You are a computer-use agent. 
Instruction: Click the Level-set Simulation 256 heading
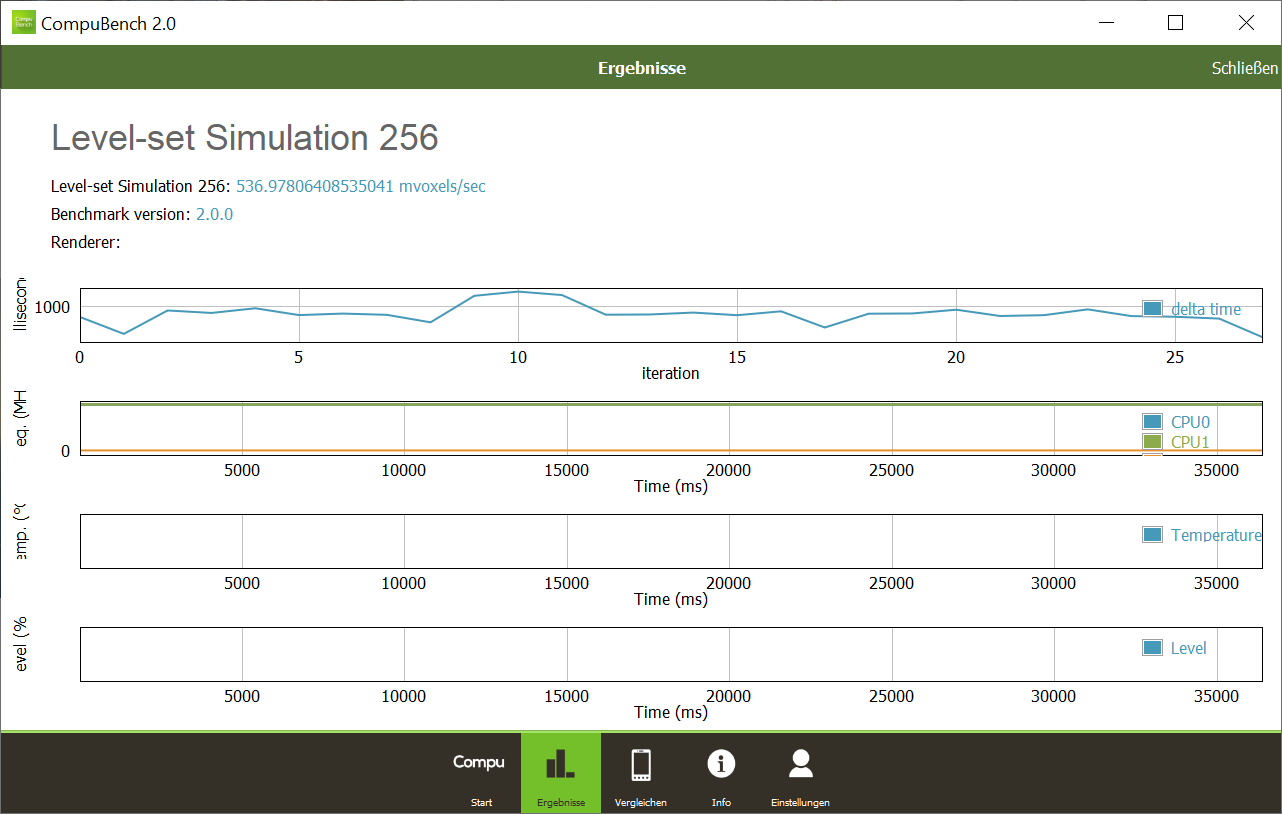pyautogui.click(x=245, y=138)
